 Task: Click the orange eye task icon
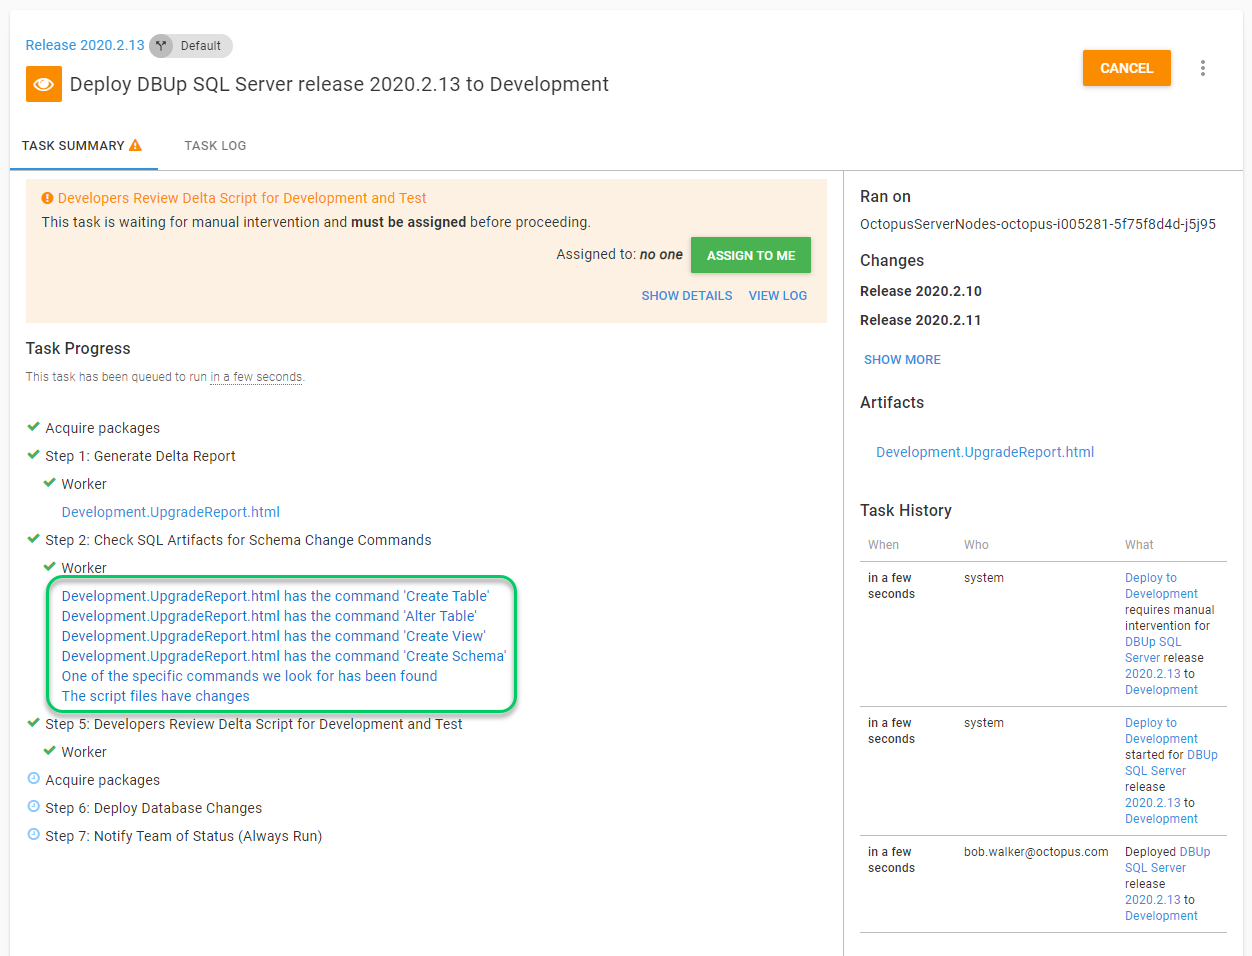coord(43,84)
